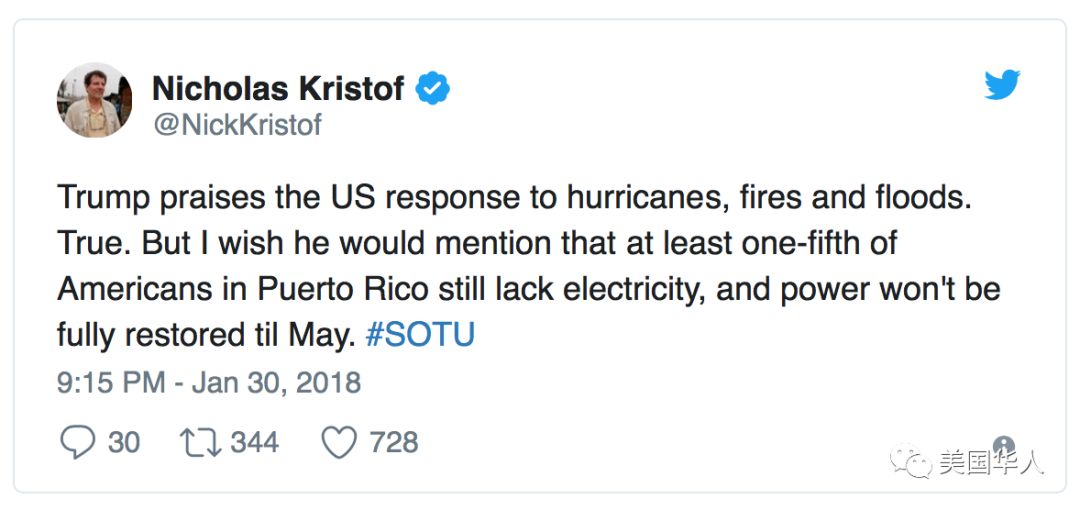
Task: Click the 344 retweets count
Action: point(254,442)
